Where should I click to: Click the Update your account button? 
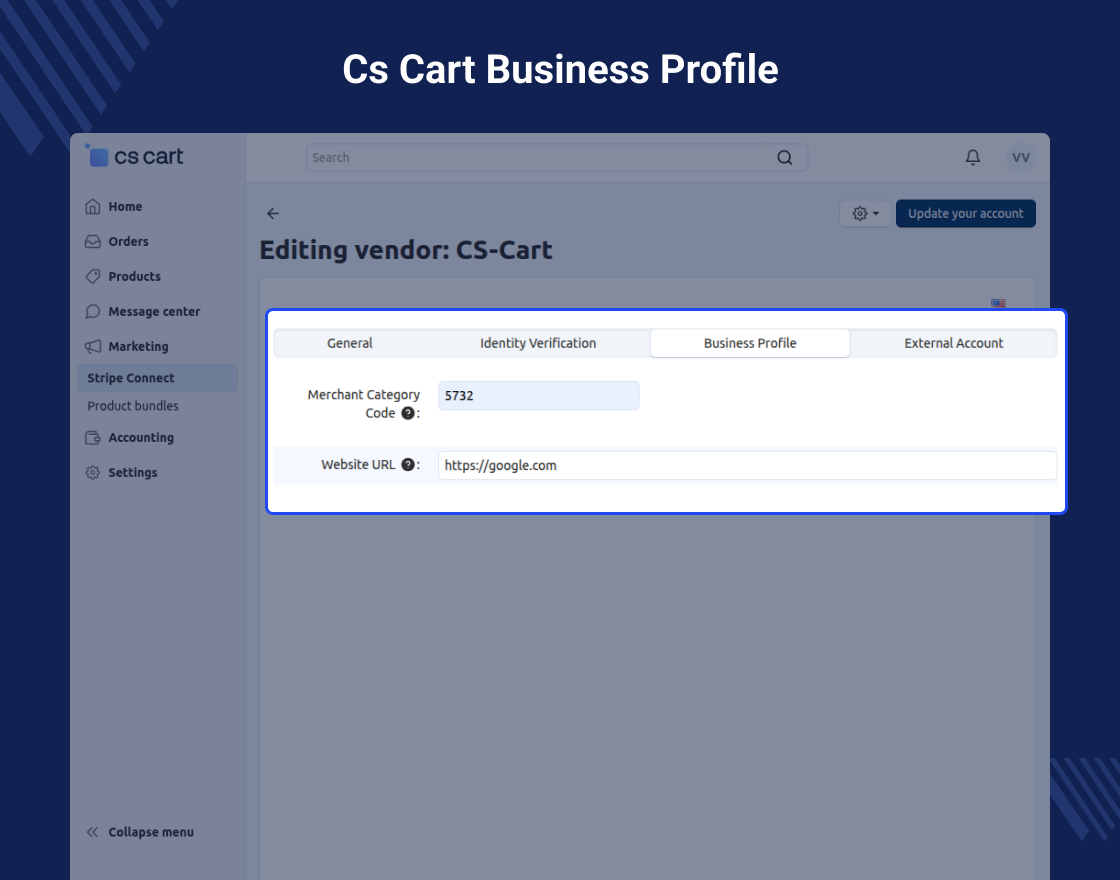tap(966, 214)
